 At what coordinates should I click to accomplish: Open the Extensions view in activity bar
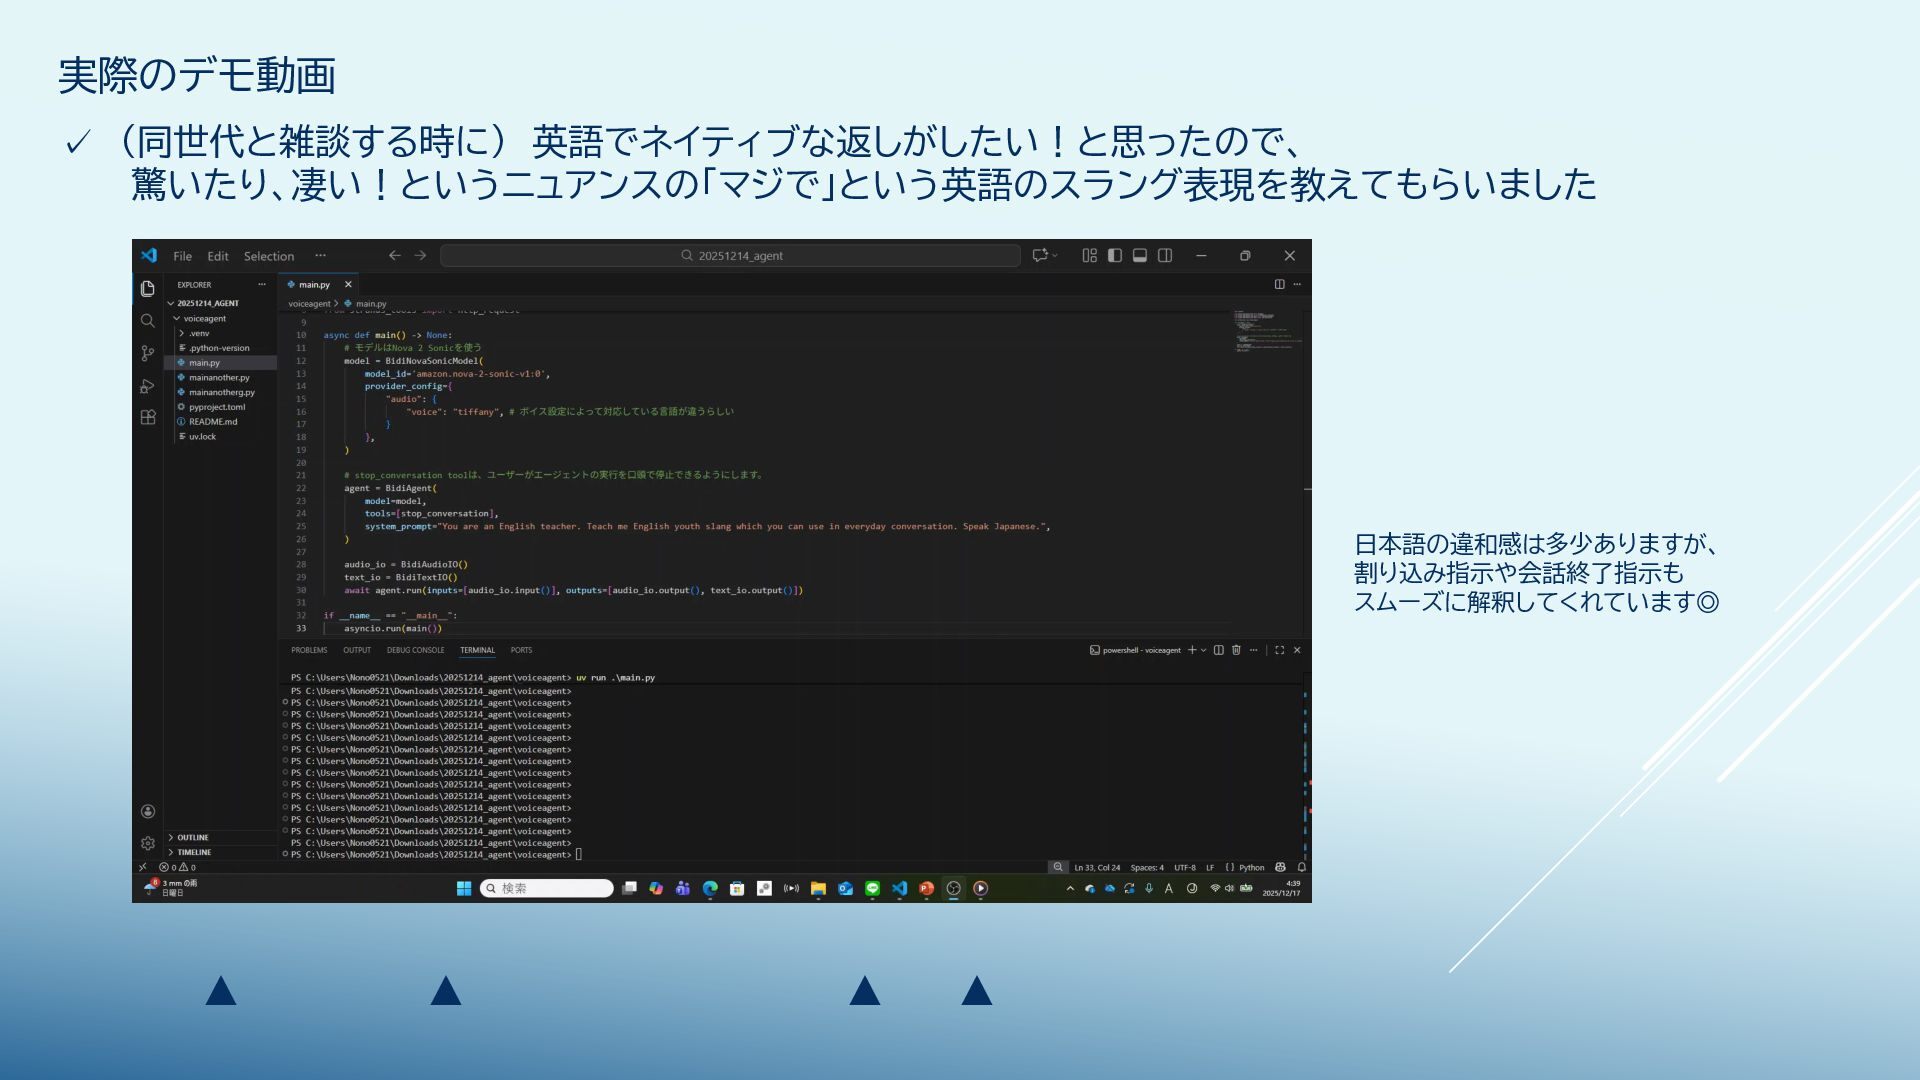tap(148, 418)
